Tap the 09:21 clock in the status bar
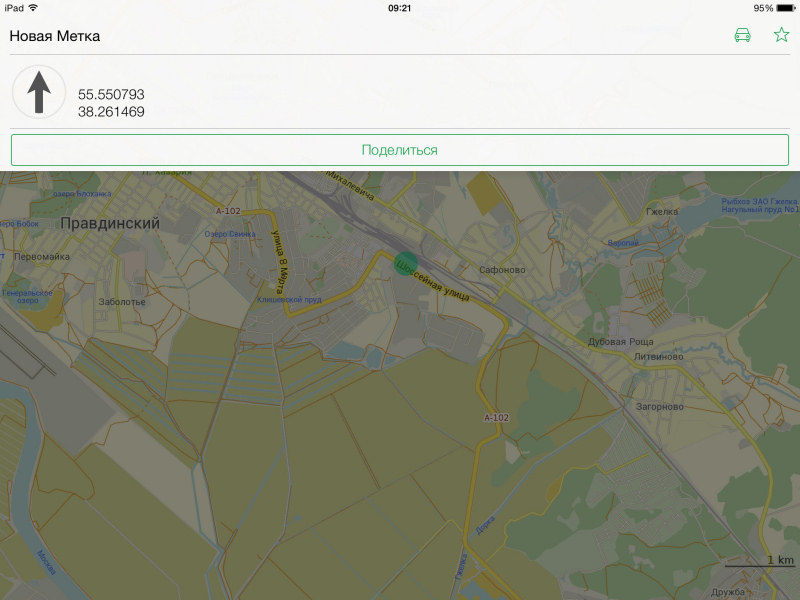 (399, 8)
